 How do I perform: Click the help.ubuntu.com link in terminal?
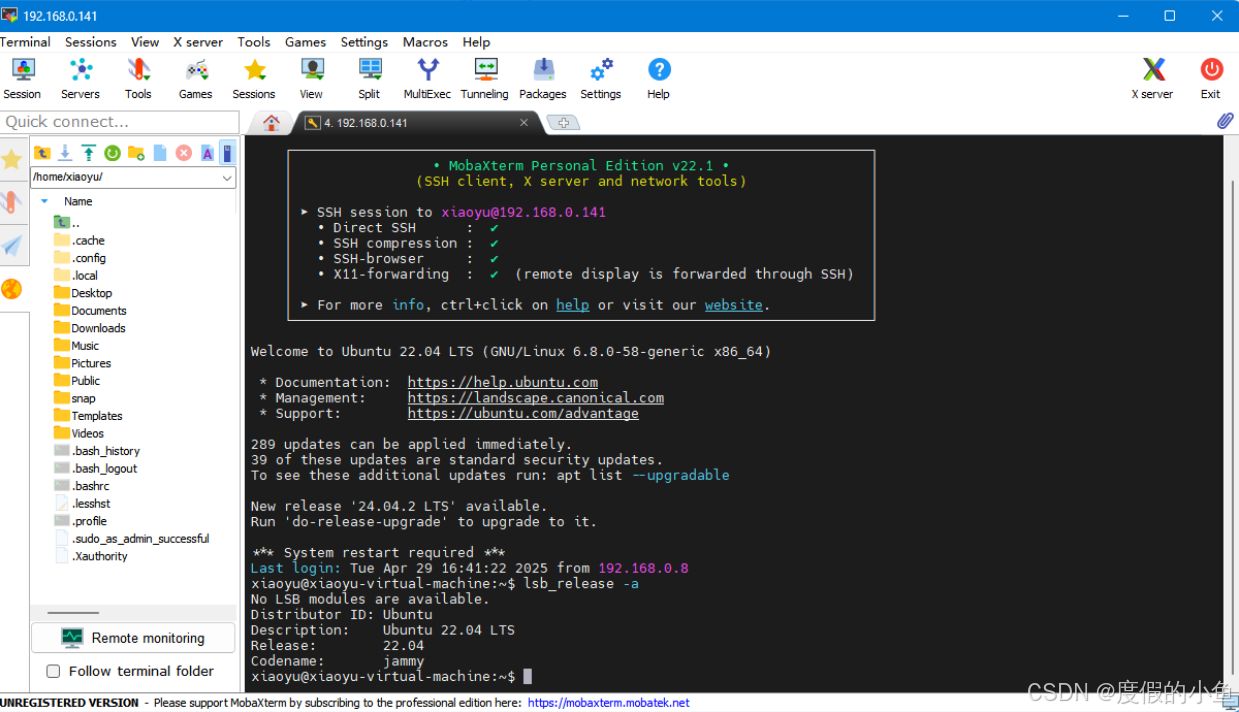502,382
